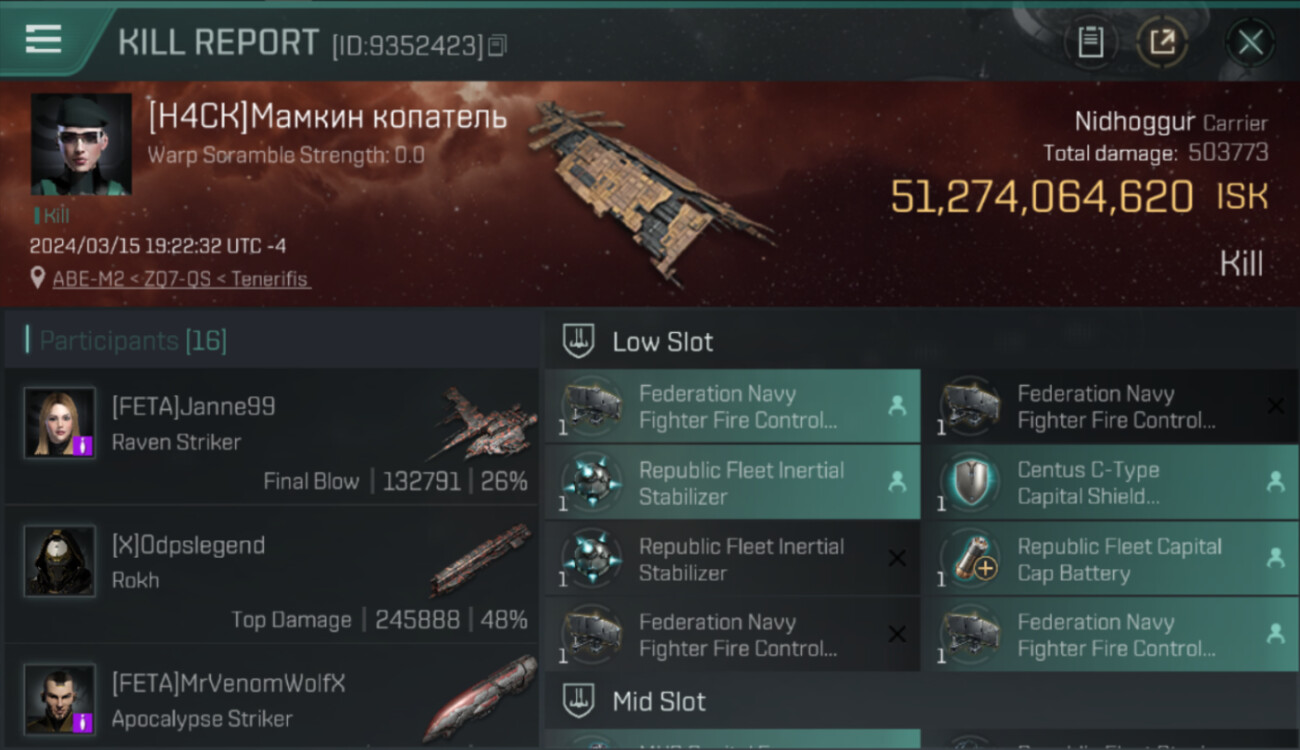
Task: Select participant Janne99's portrait
Action: point(60,423)
